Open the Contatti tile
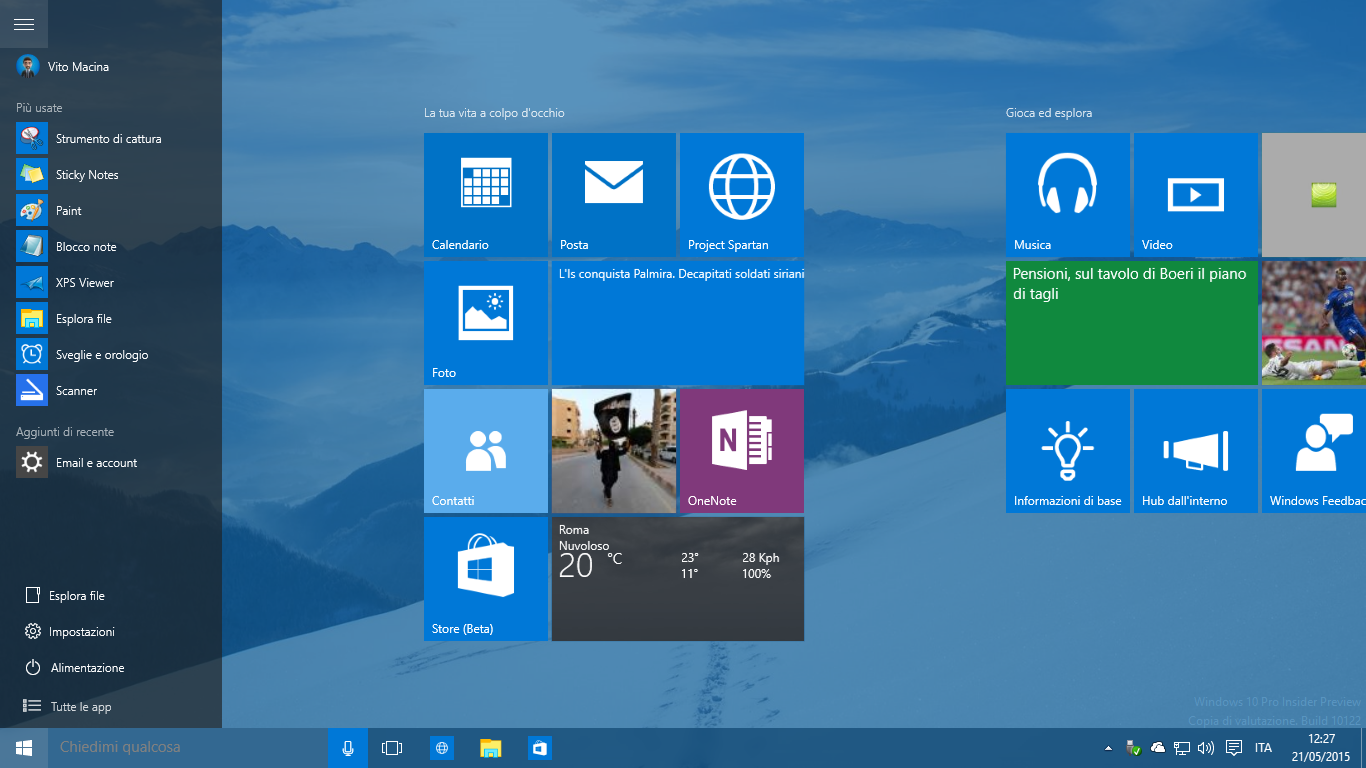 (x=486, y=451)
